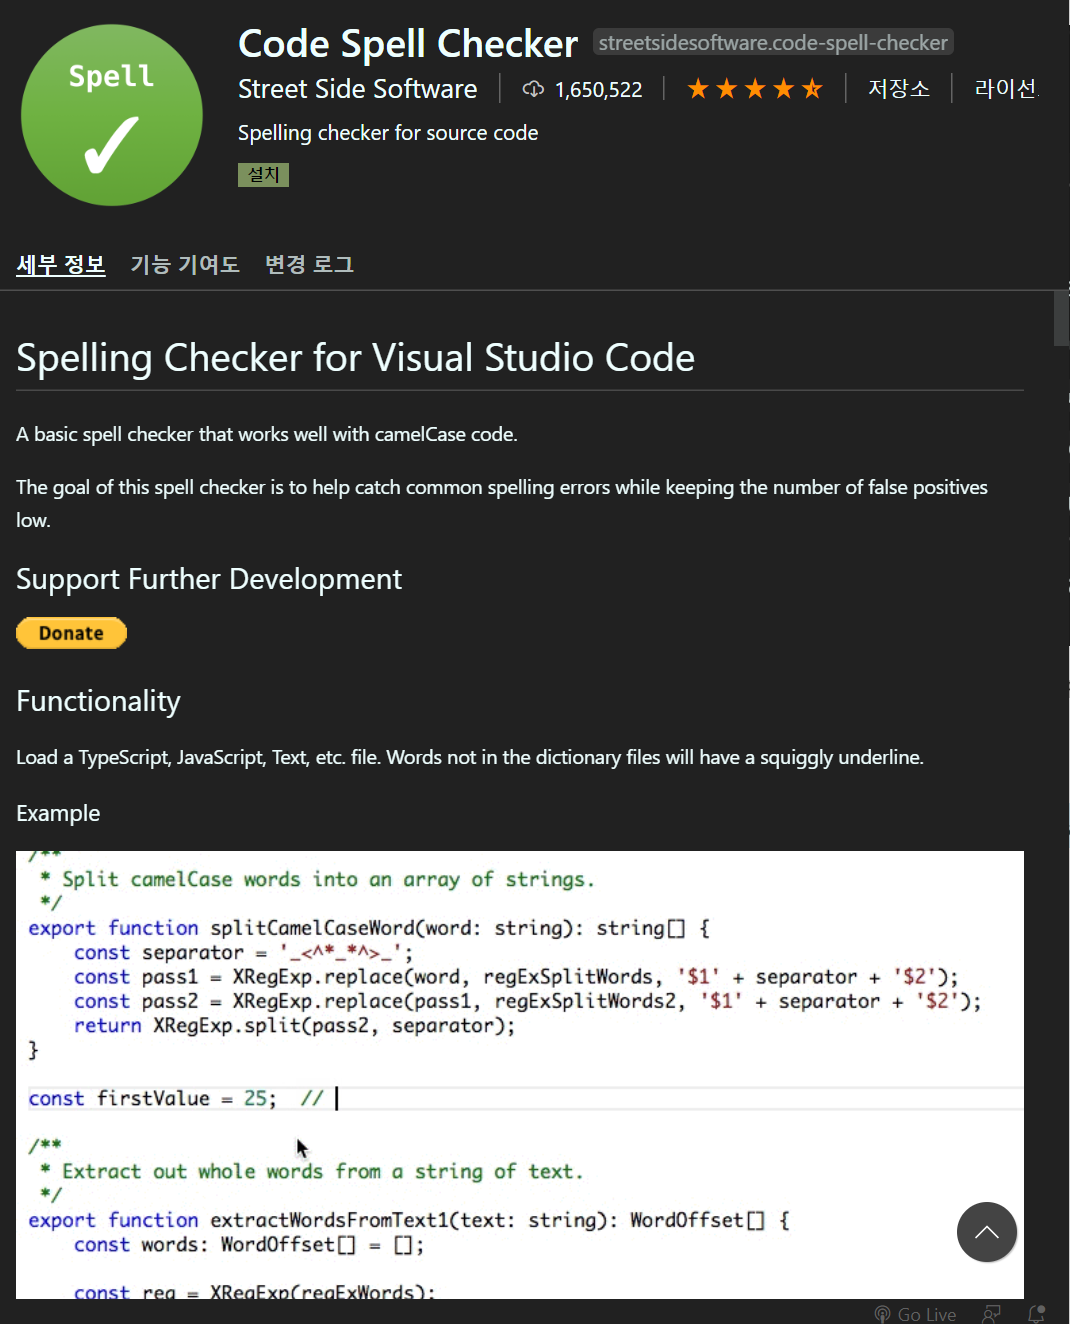Viewport: 1070px width, 1324px height.
Task: Click the sentence about camelCase code
Action: click(267, 434)
